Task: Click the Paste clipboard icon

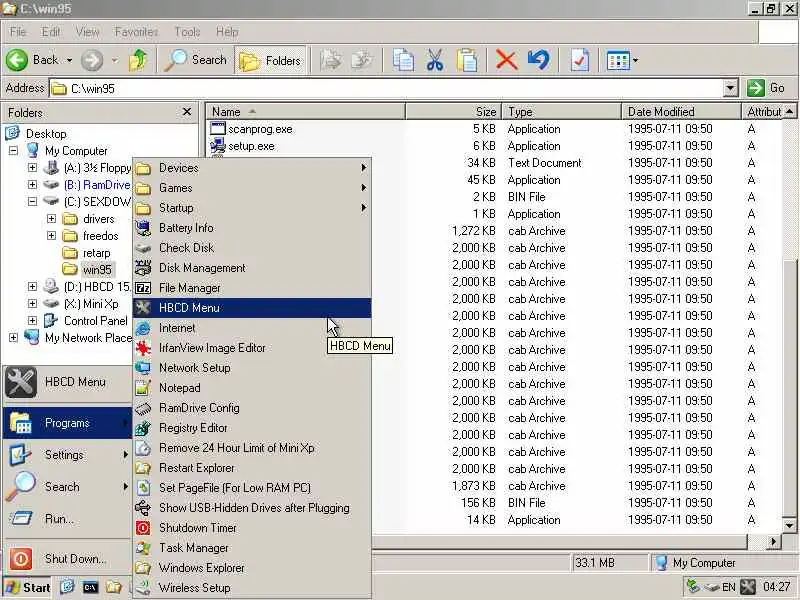Action: [466, 60]
